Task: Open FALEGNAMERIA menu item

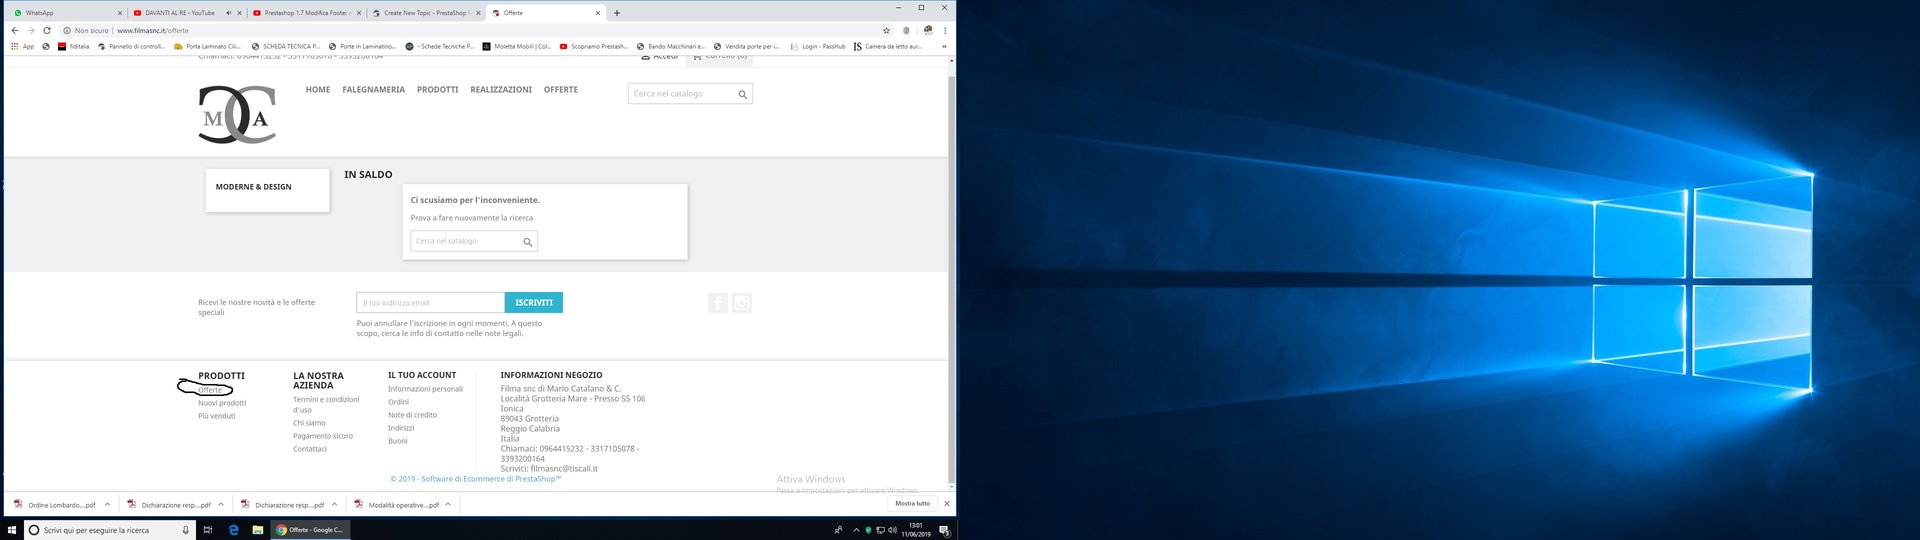Action: tap(373, 90)
